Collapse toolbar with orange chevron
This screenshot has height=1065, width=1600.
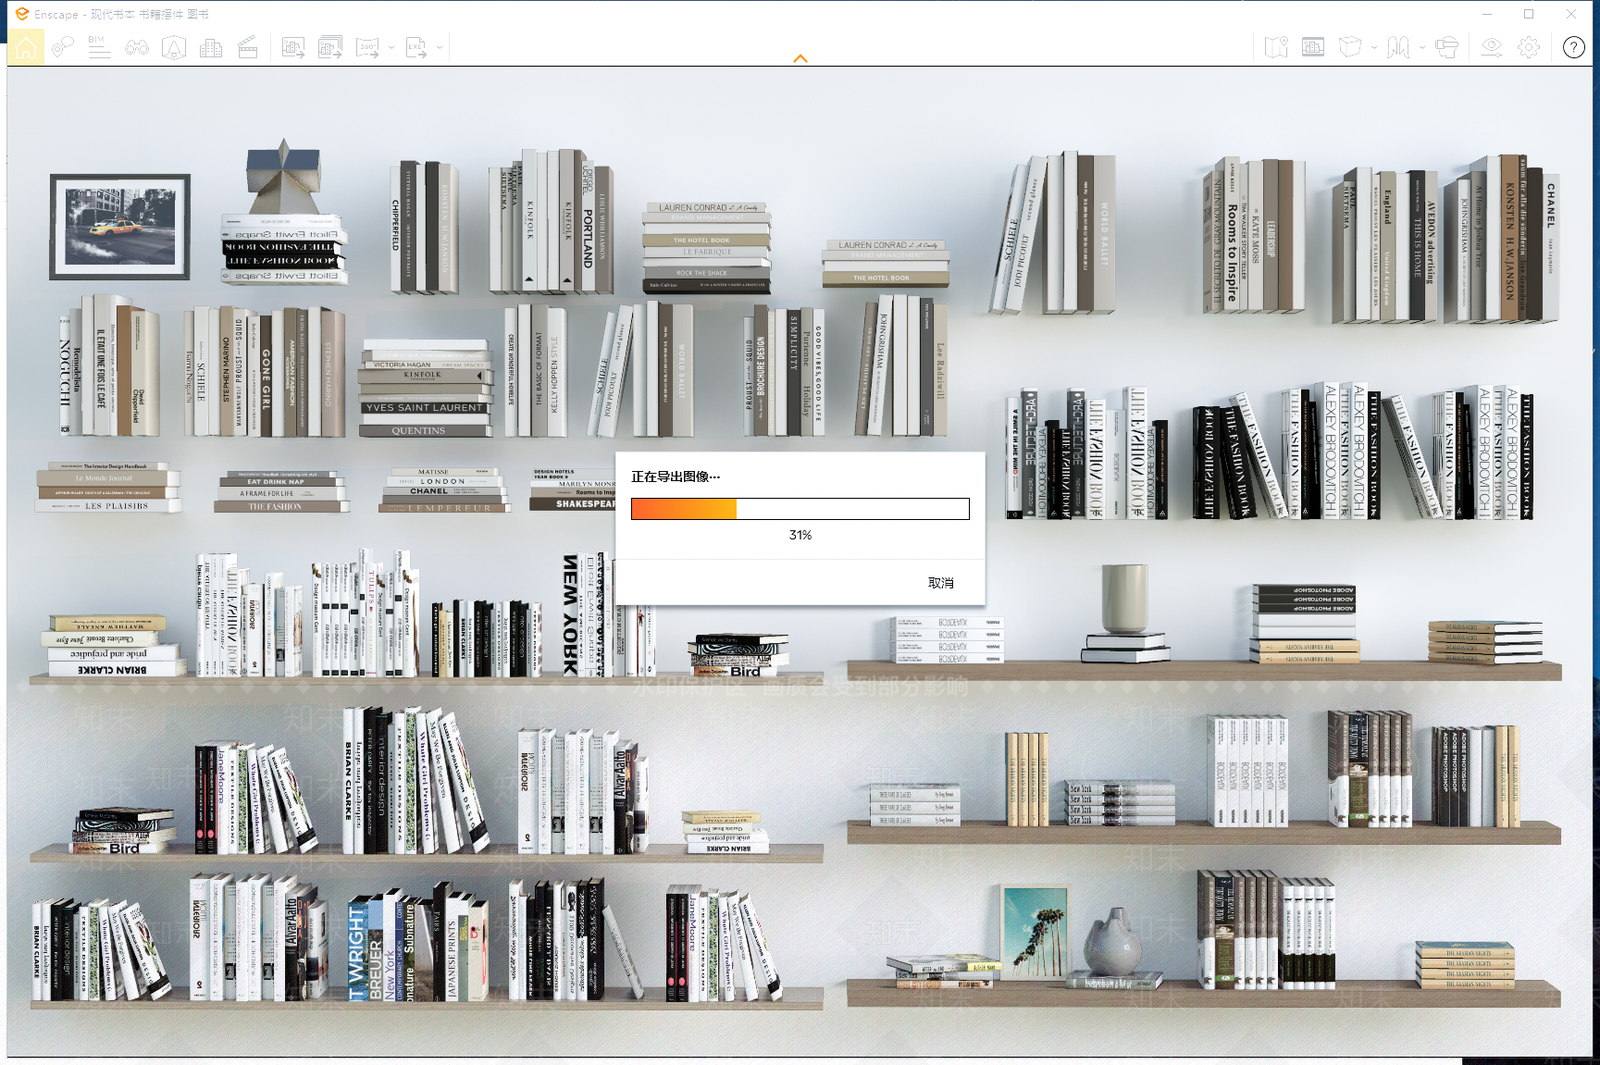800,59
